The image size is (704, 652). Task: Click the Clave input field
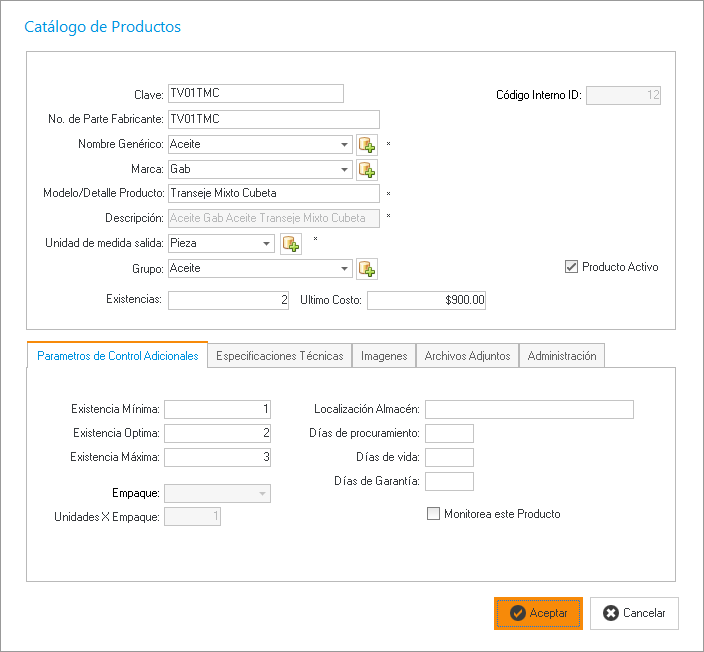pyautogui.click(x=255, y=94)
